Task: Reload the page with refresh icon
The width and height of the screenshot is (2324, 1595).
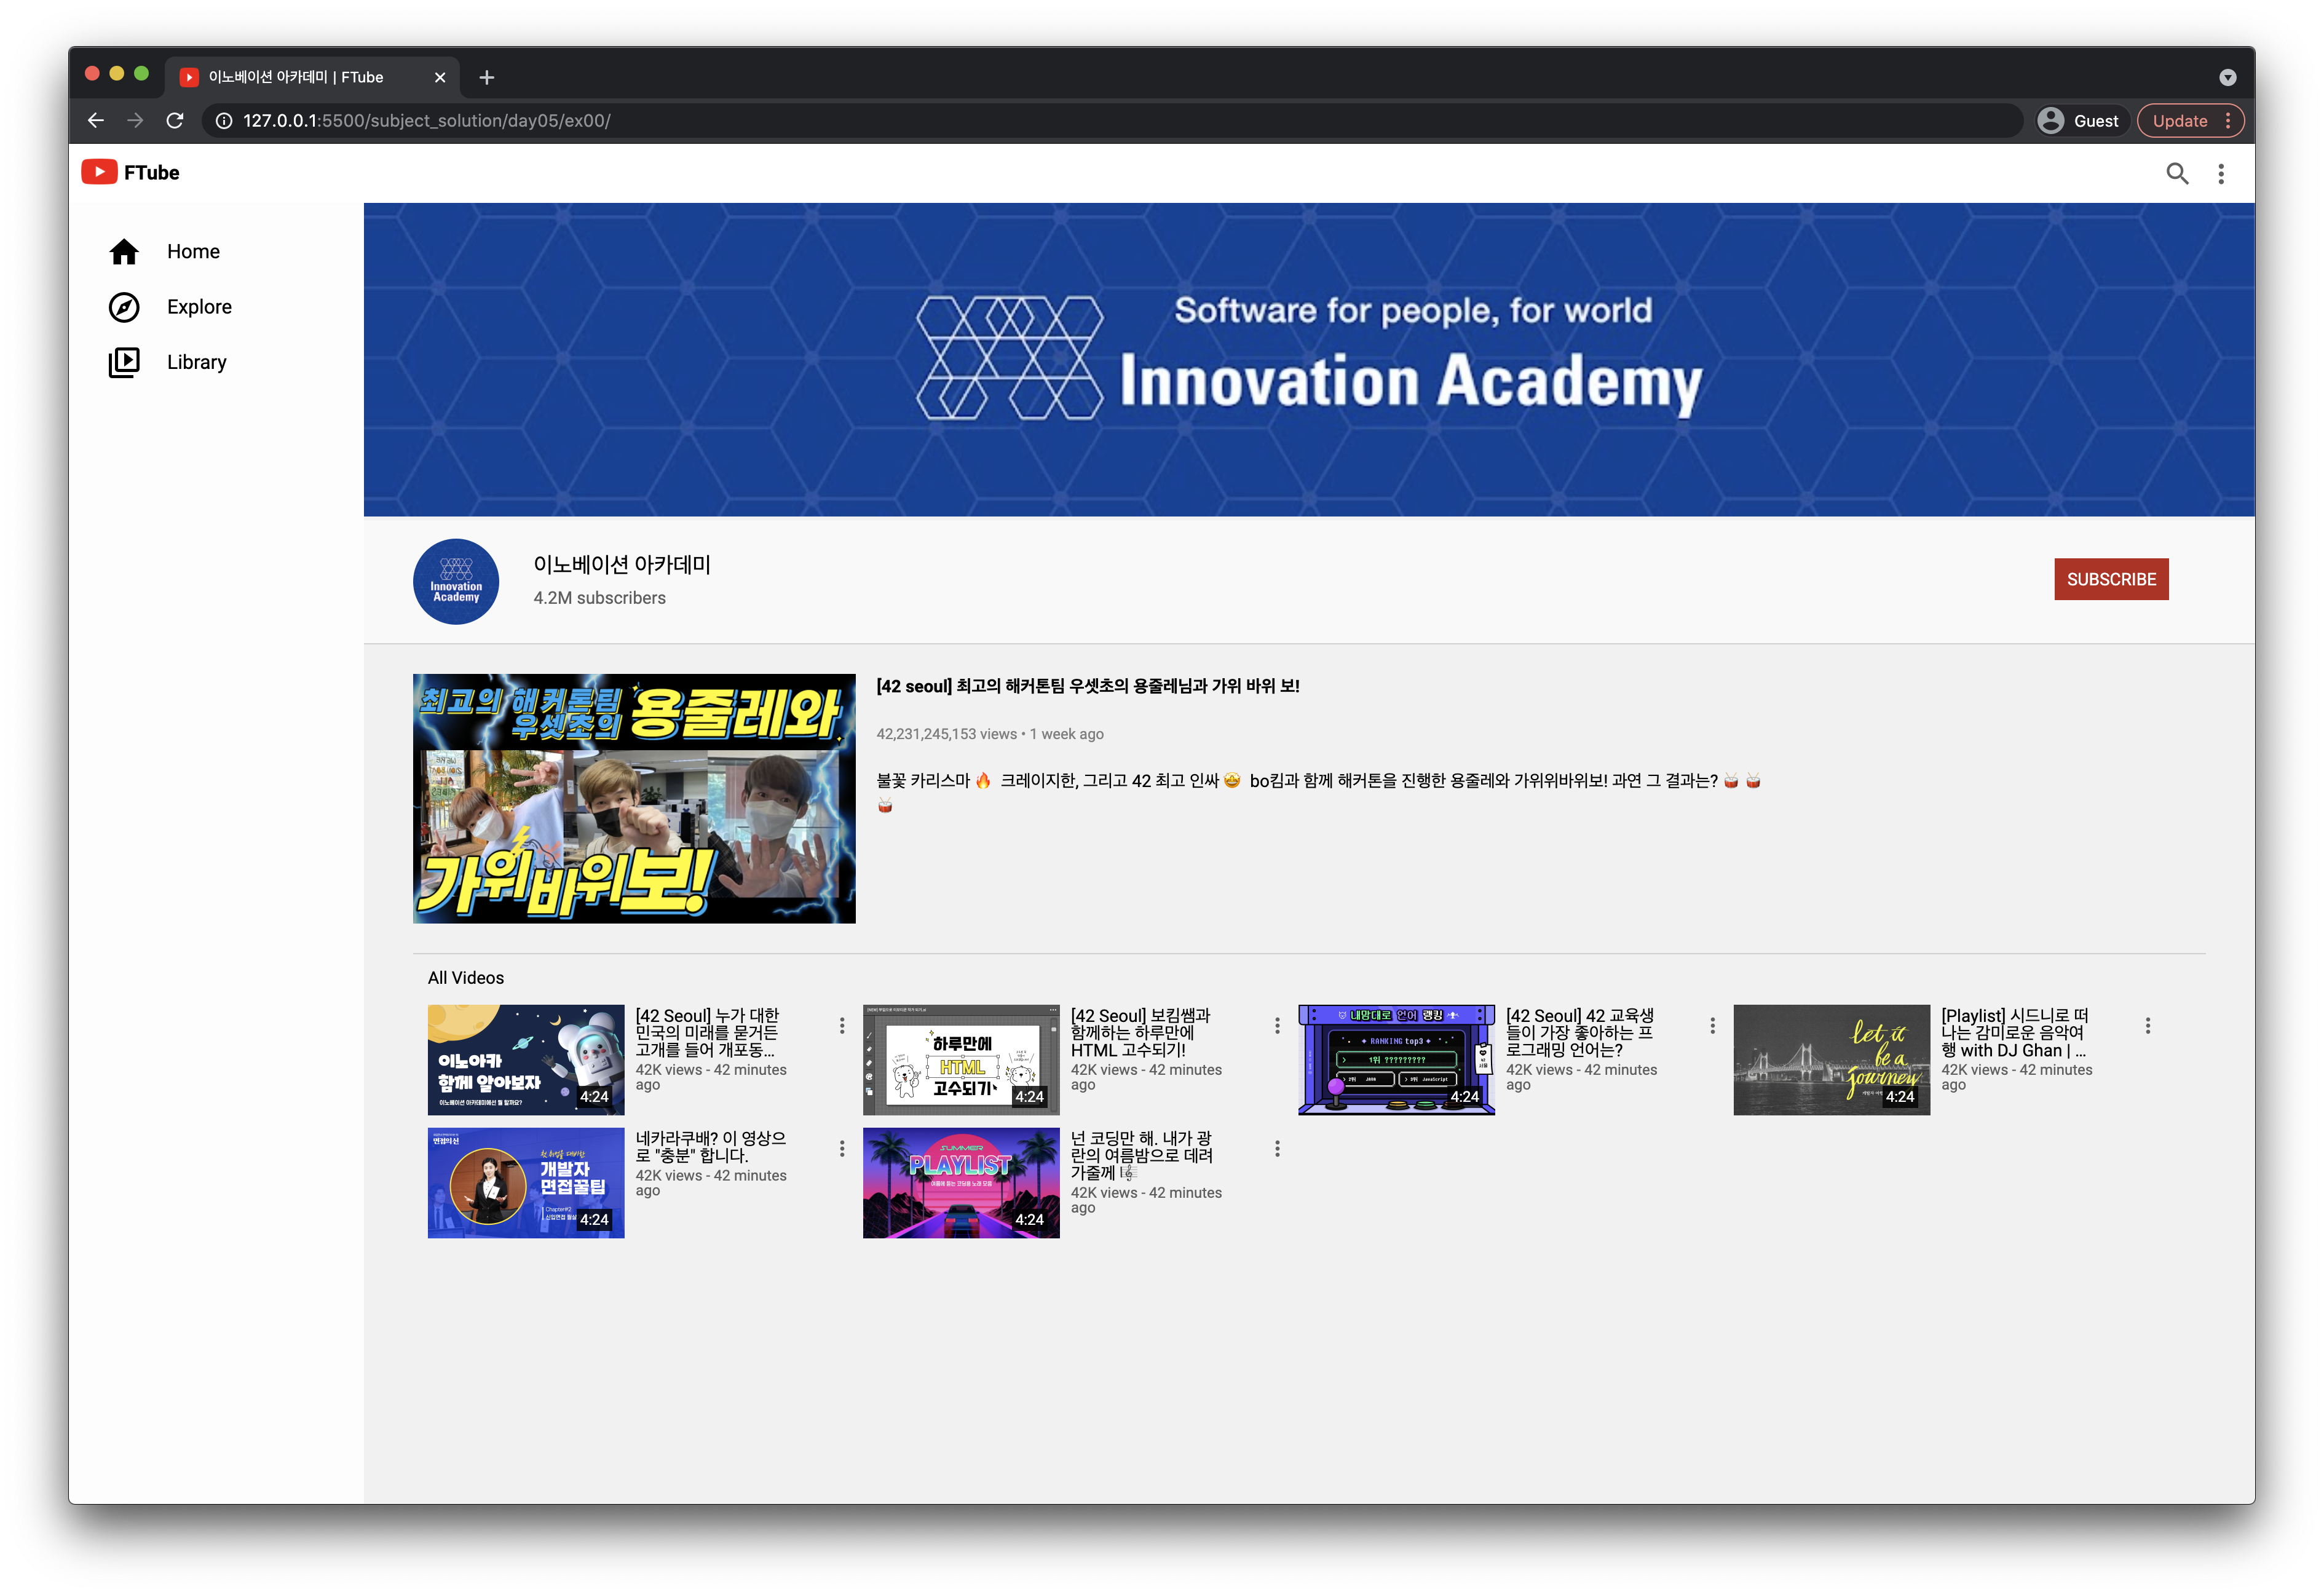Action: pos(175,120)
